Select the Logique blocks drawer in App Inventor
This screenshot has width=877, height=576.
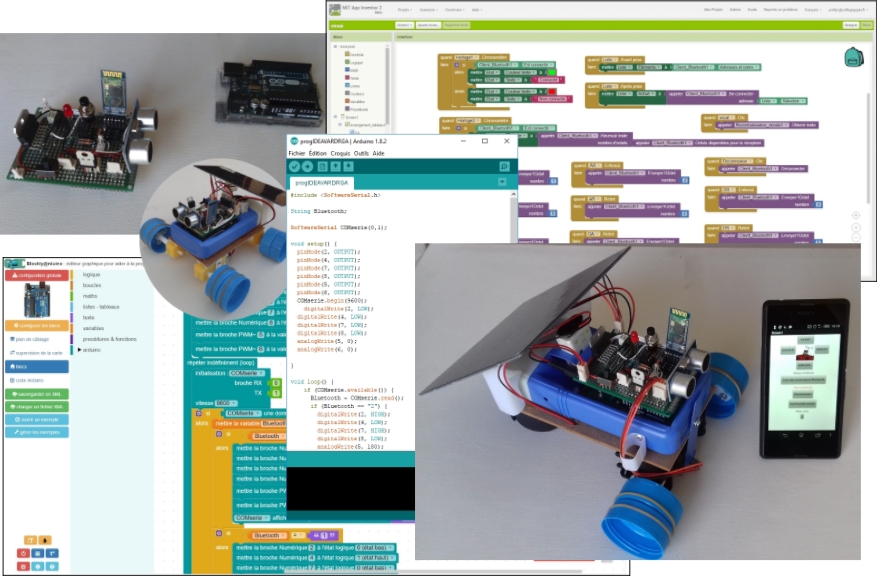[356, 62]
